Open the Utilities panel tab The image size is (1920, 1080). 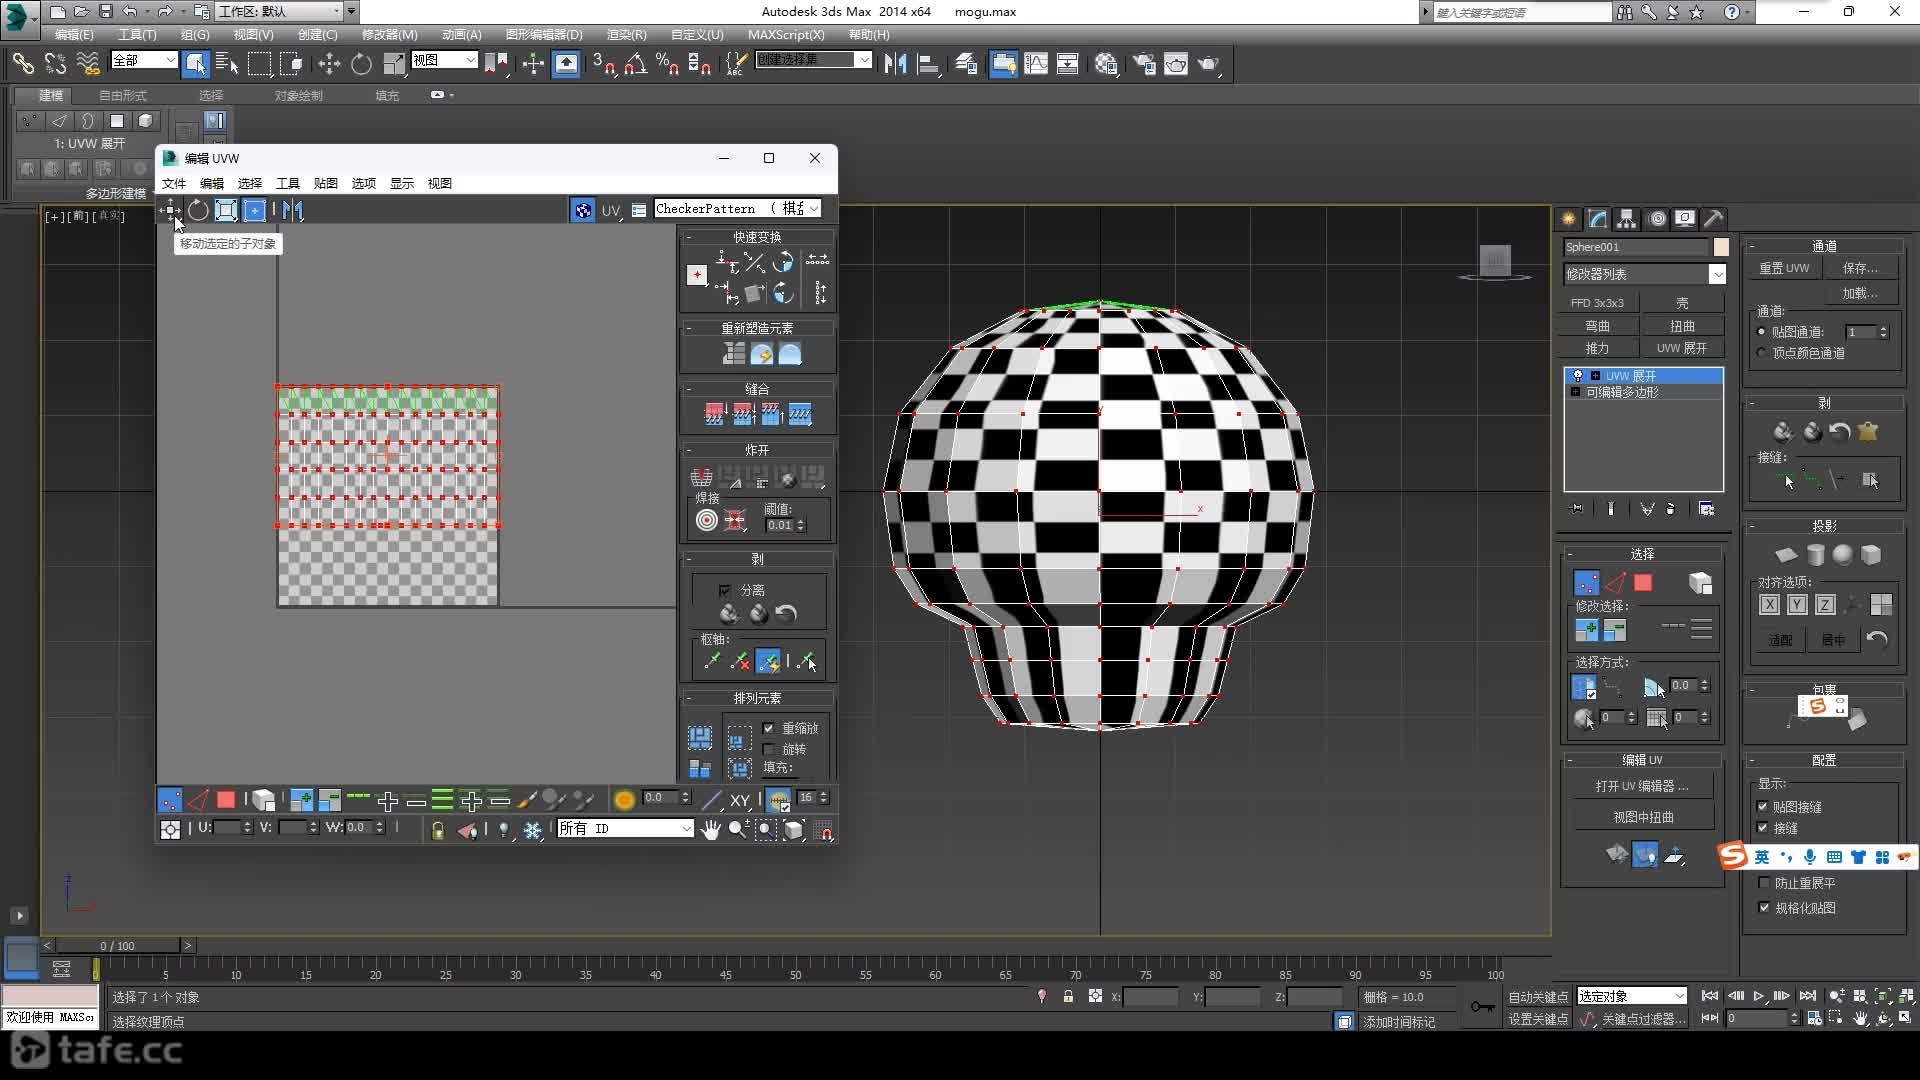click(1714, 219)
